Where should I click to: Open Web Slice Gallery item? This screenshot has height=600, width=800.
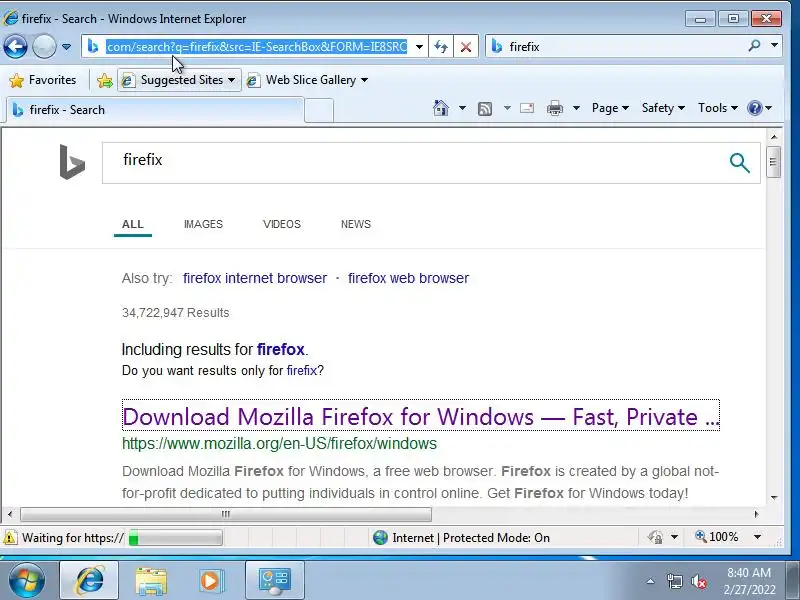click(x=307, y=80)
